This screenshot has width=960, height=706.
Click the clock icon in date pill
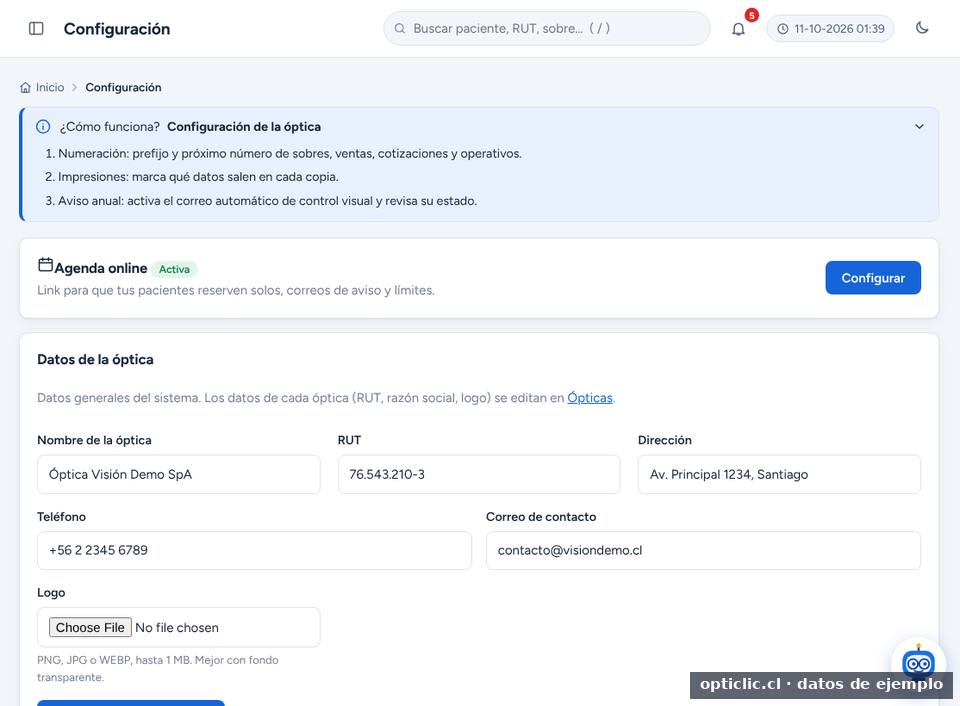[x=782, y=29]
